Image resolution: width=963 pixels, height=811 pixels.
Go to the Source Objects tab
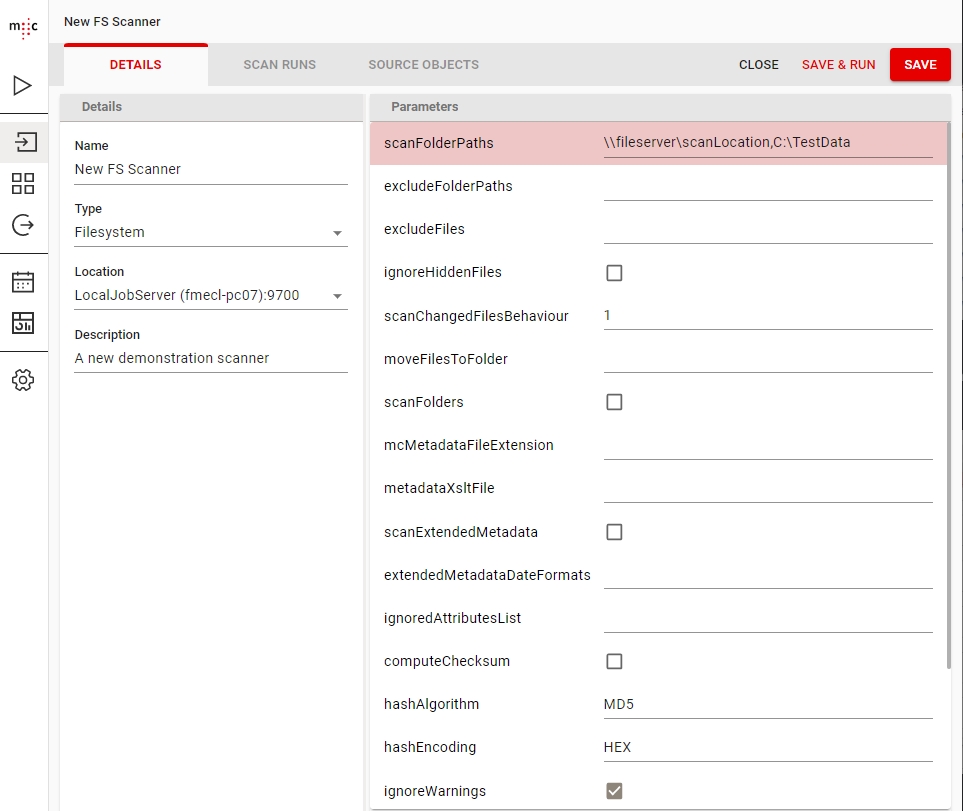point(423,65)
